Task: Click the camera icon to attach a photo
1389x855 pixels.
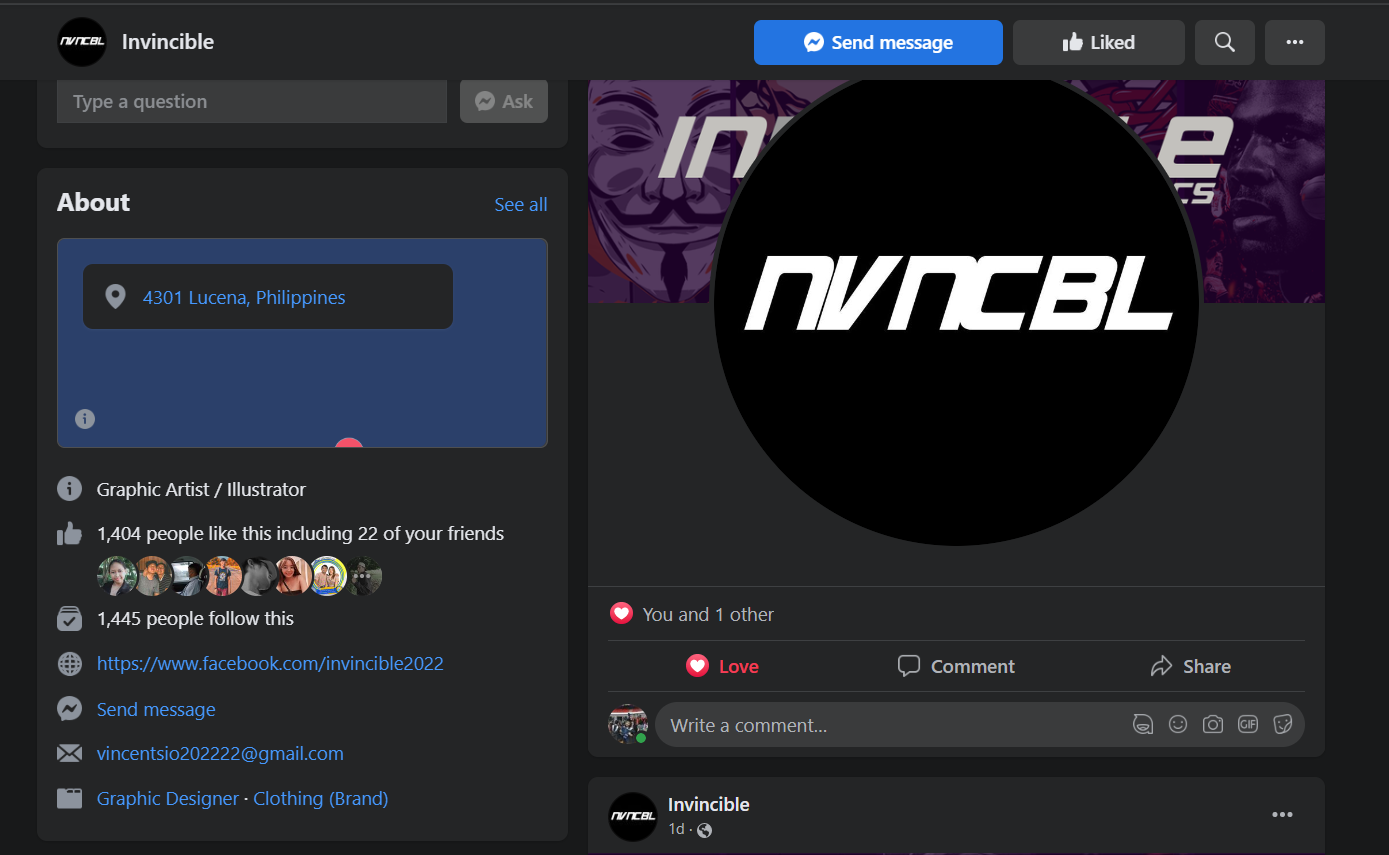Action: tap(1213, 724)
